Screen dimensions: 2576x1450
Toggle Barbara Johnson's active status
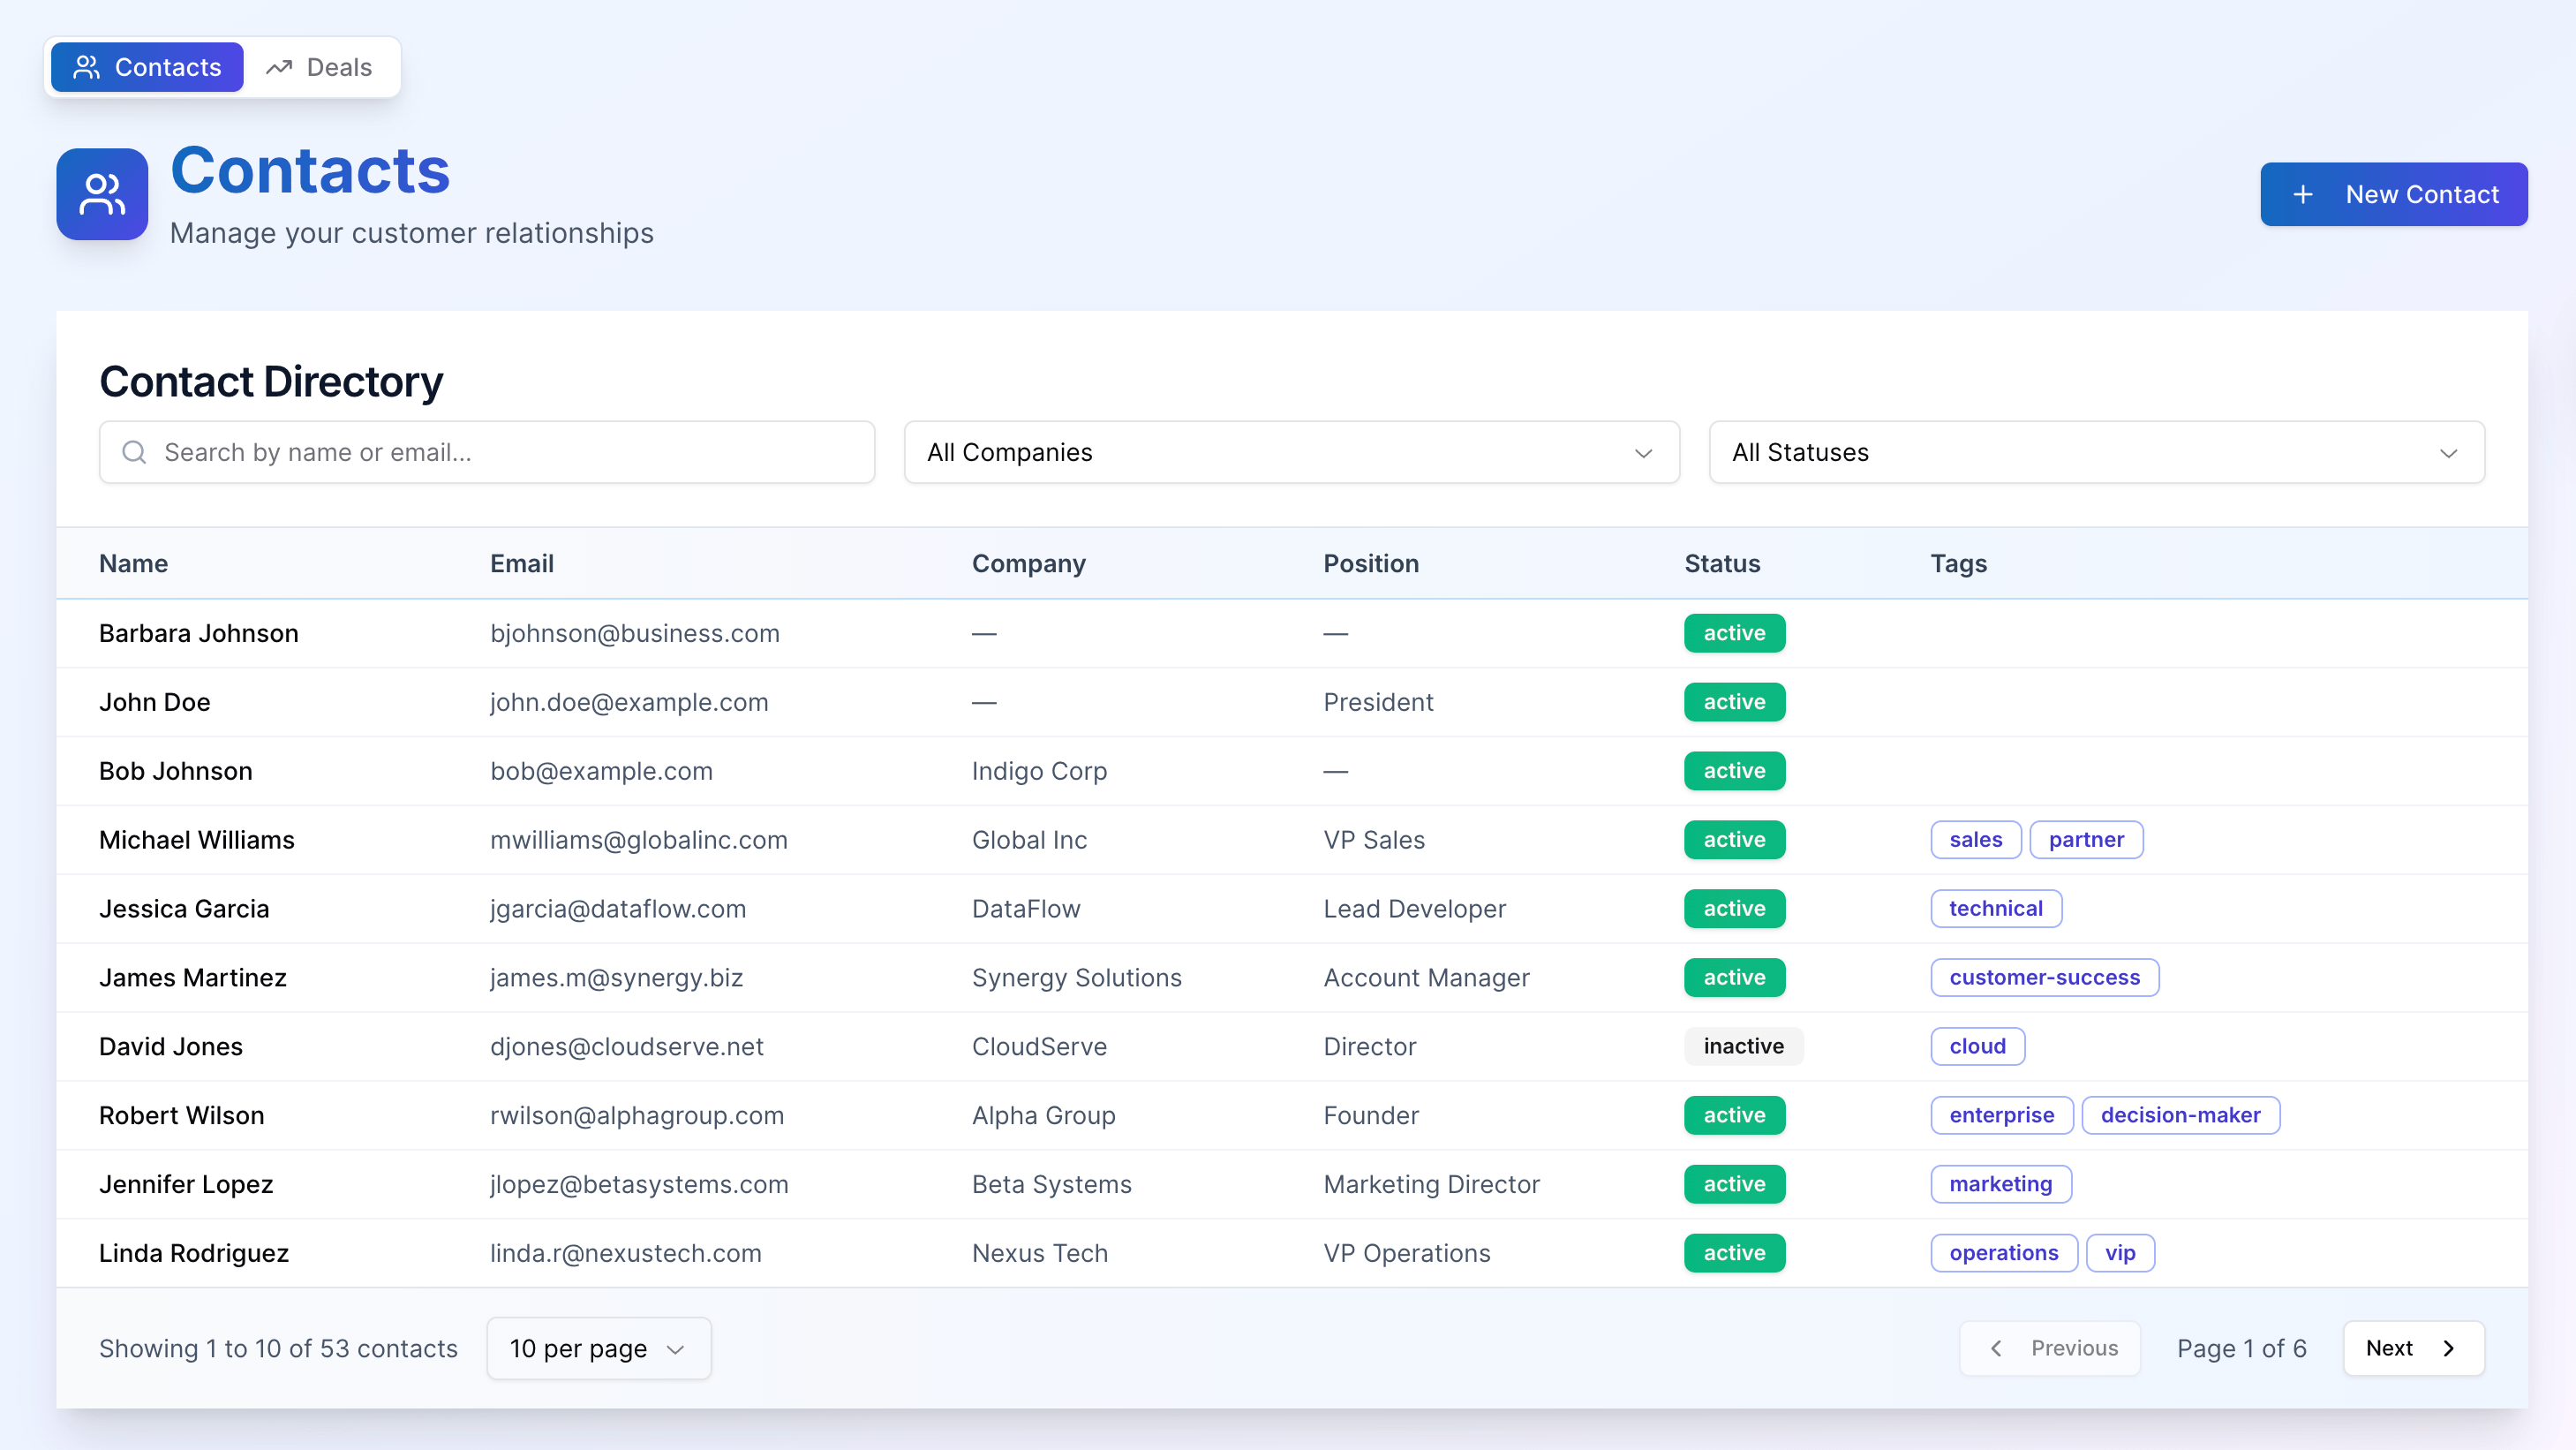click(x=1733, y=633)
